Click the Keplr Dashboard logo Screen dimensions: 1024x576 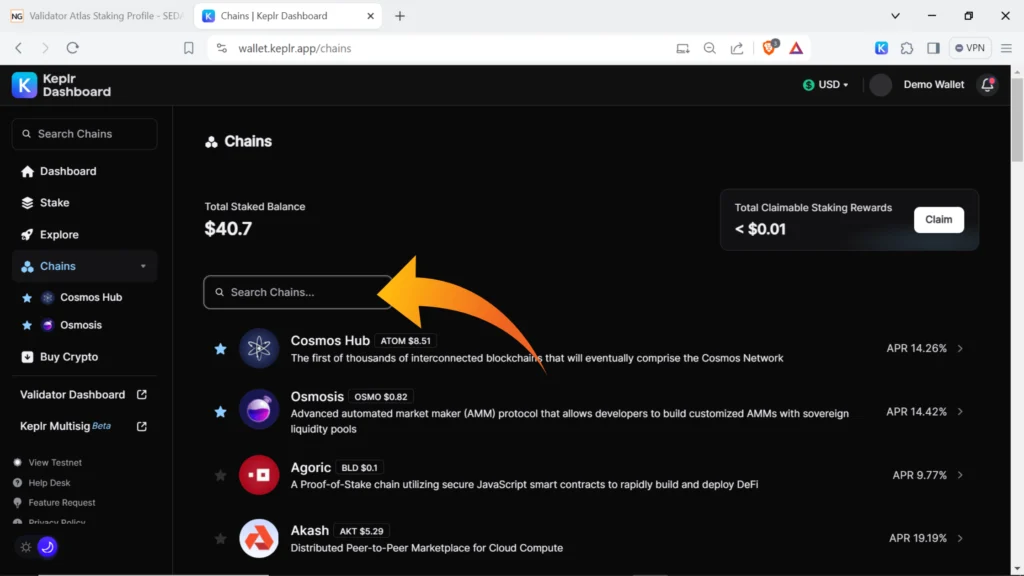[62, 85]
